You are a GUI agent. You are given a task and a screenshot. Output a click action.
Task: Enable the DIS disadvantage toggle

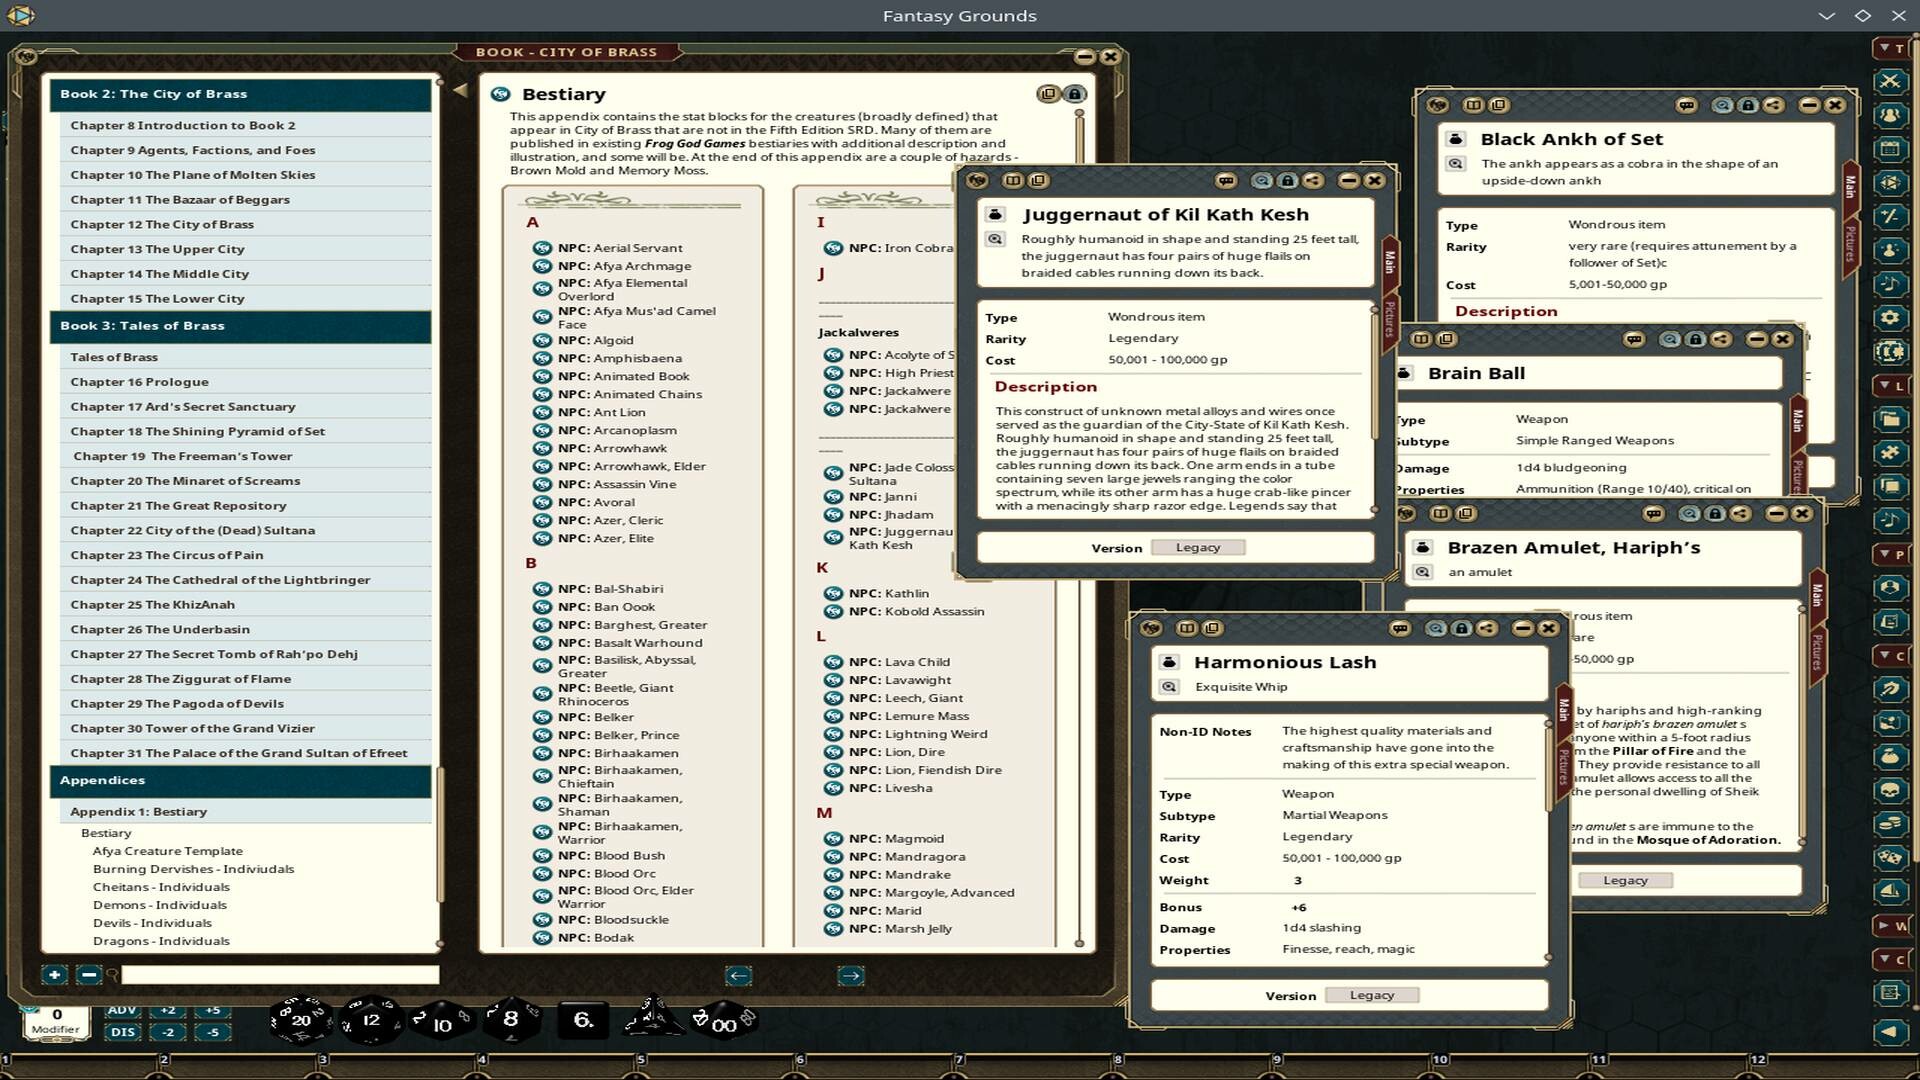[x=121, y=1030]
